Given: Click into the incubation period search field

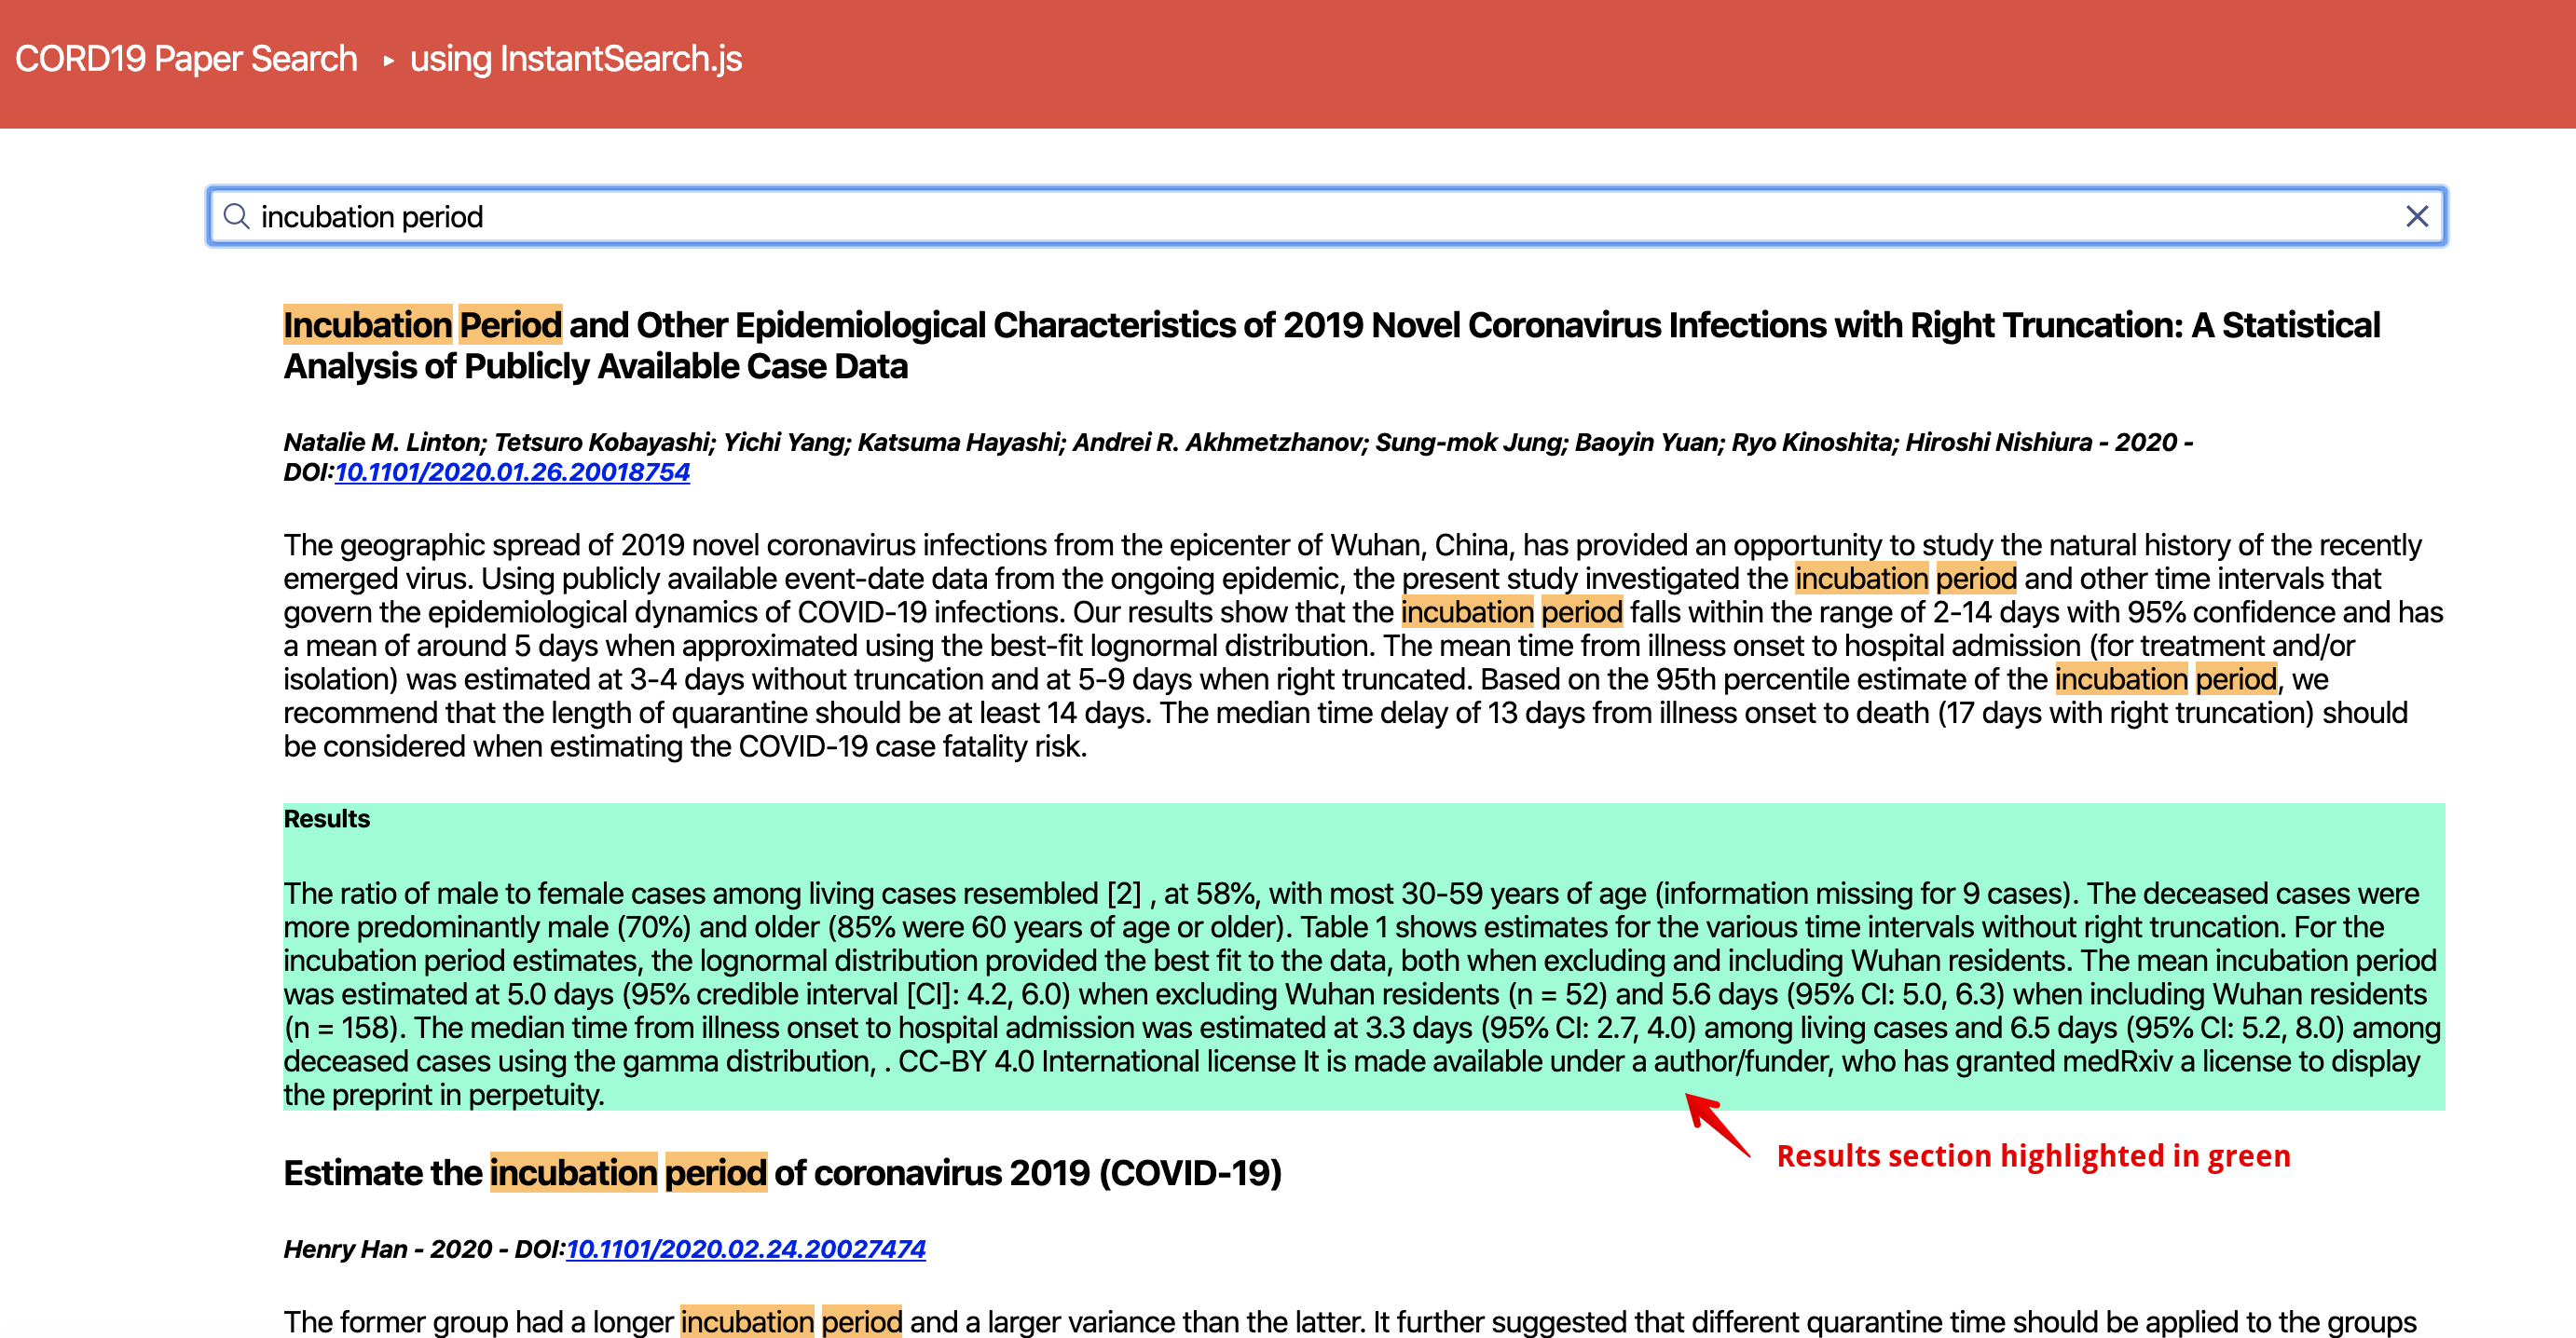Looking at the screenshot, I should 1300,216.
